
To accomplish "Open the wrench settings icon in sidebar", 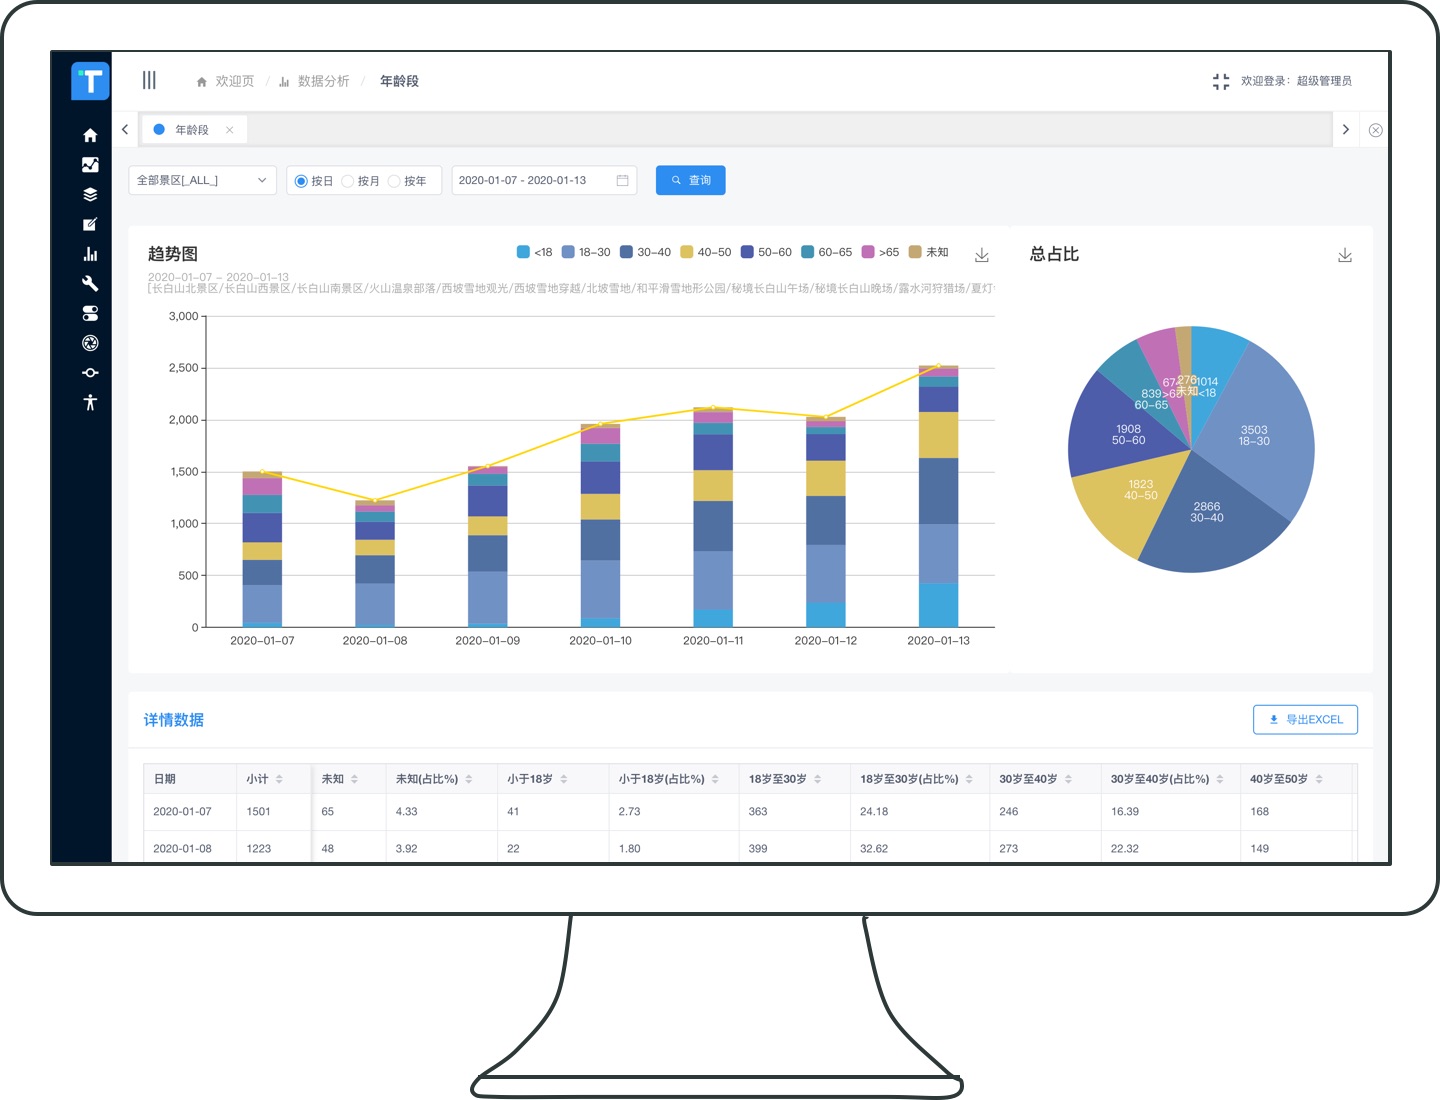I will click(x=90, y=284).
